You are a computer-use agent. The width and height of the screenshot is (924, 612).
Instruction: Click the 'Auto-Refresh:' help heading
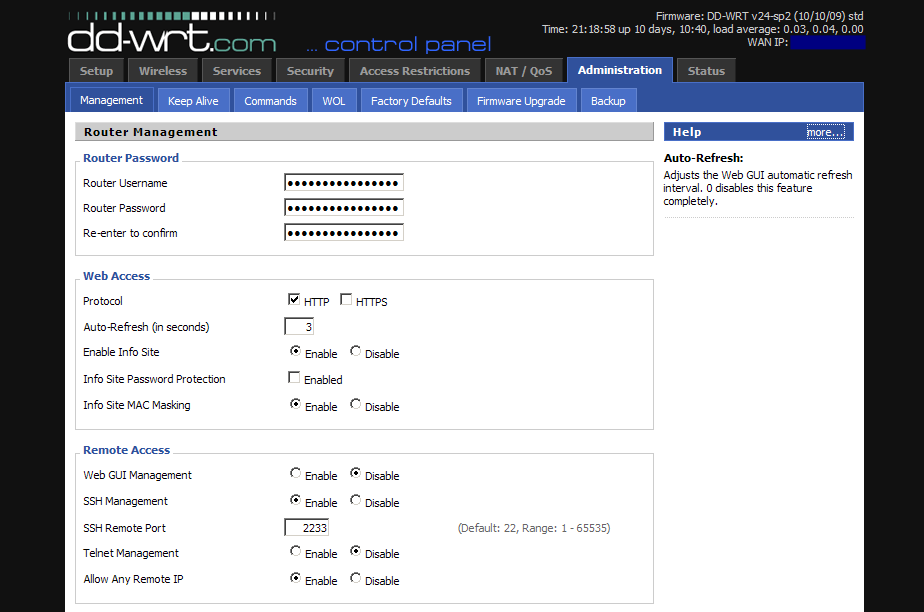pyautogui.click(x=703, y=158)
